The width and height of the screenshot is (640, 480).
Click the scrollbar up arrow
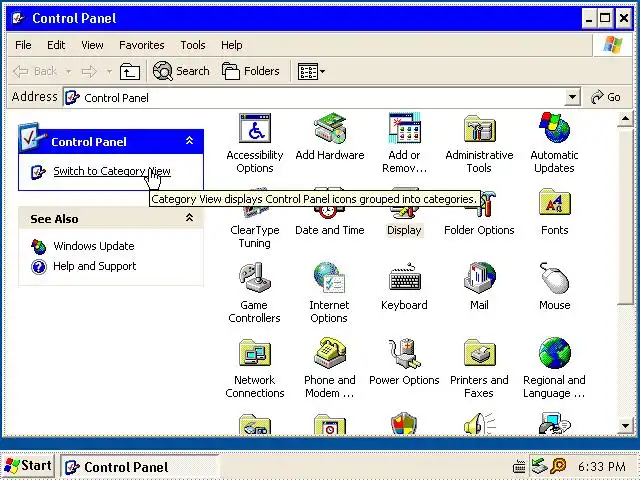coord(625,119)
